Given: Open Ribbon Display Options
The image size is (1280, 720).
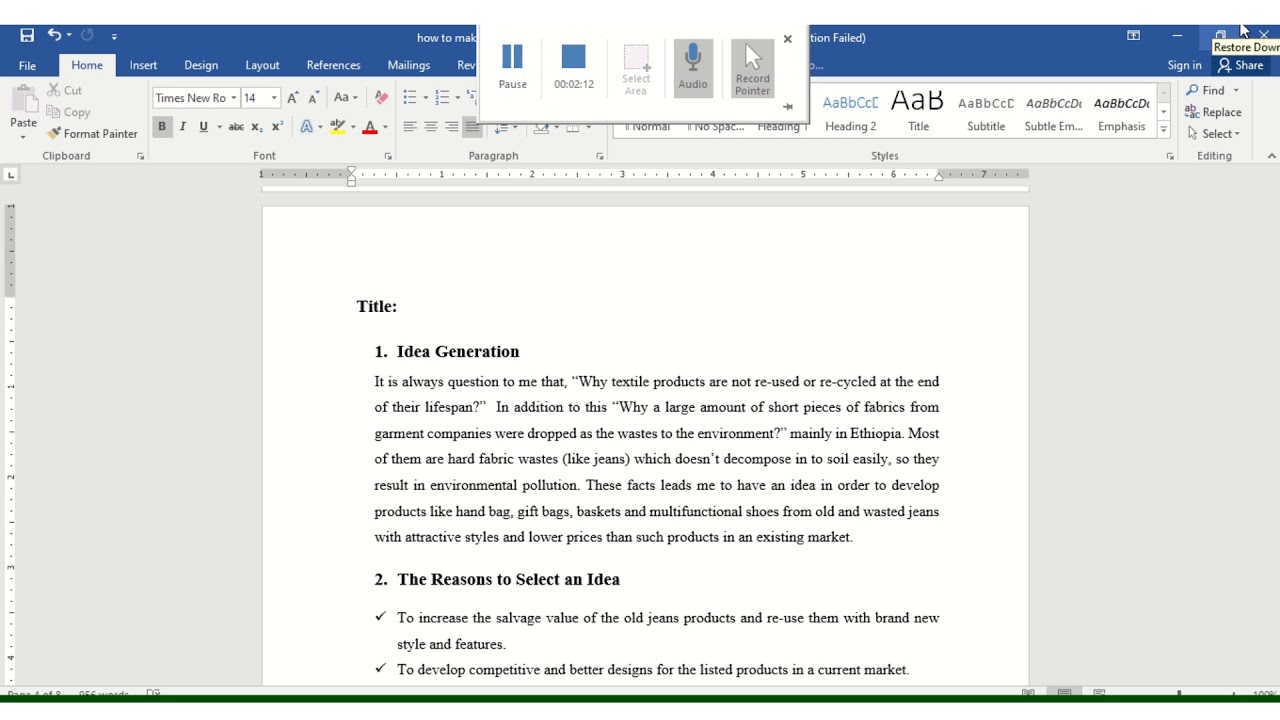Looking at the screenshot, I should (x=1133, y=35).
